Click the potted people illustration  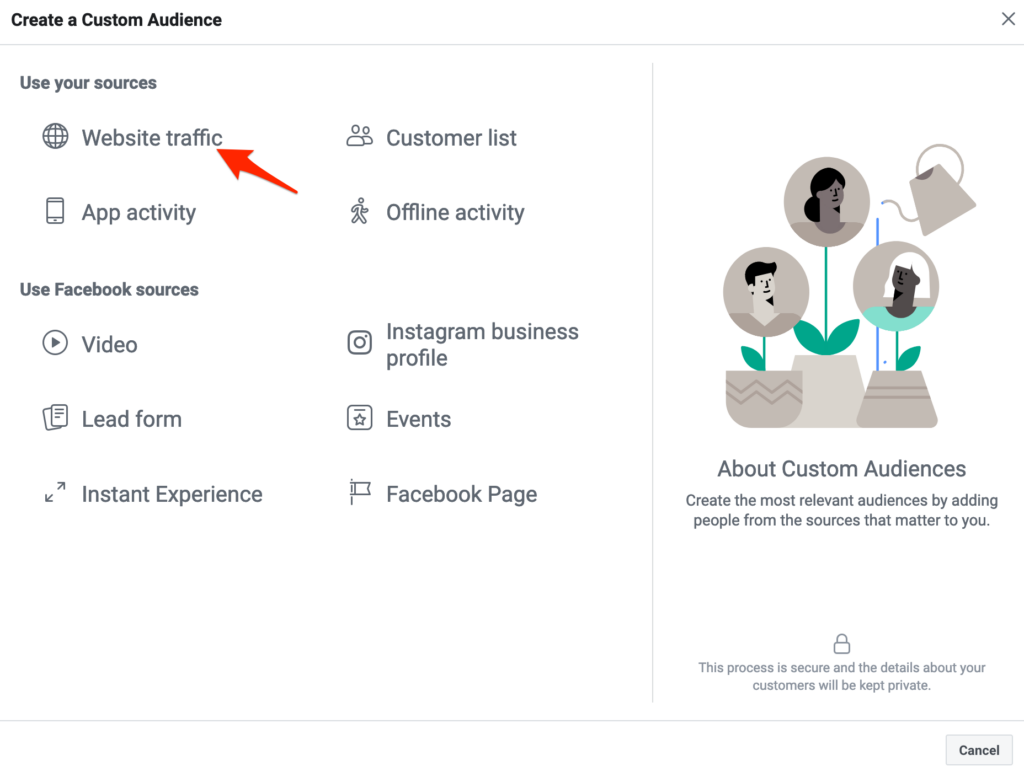(842, 290)
